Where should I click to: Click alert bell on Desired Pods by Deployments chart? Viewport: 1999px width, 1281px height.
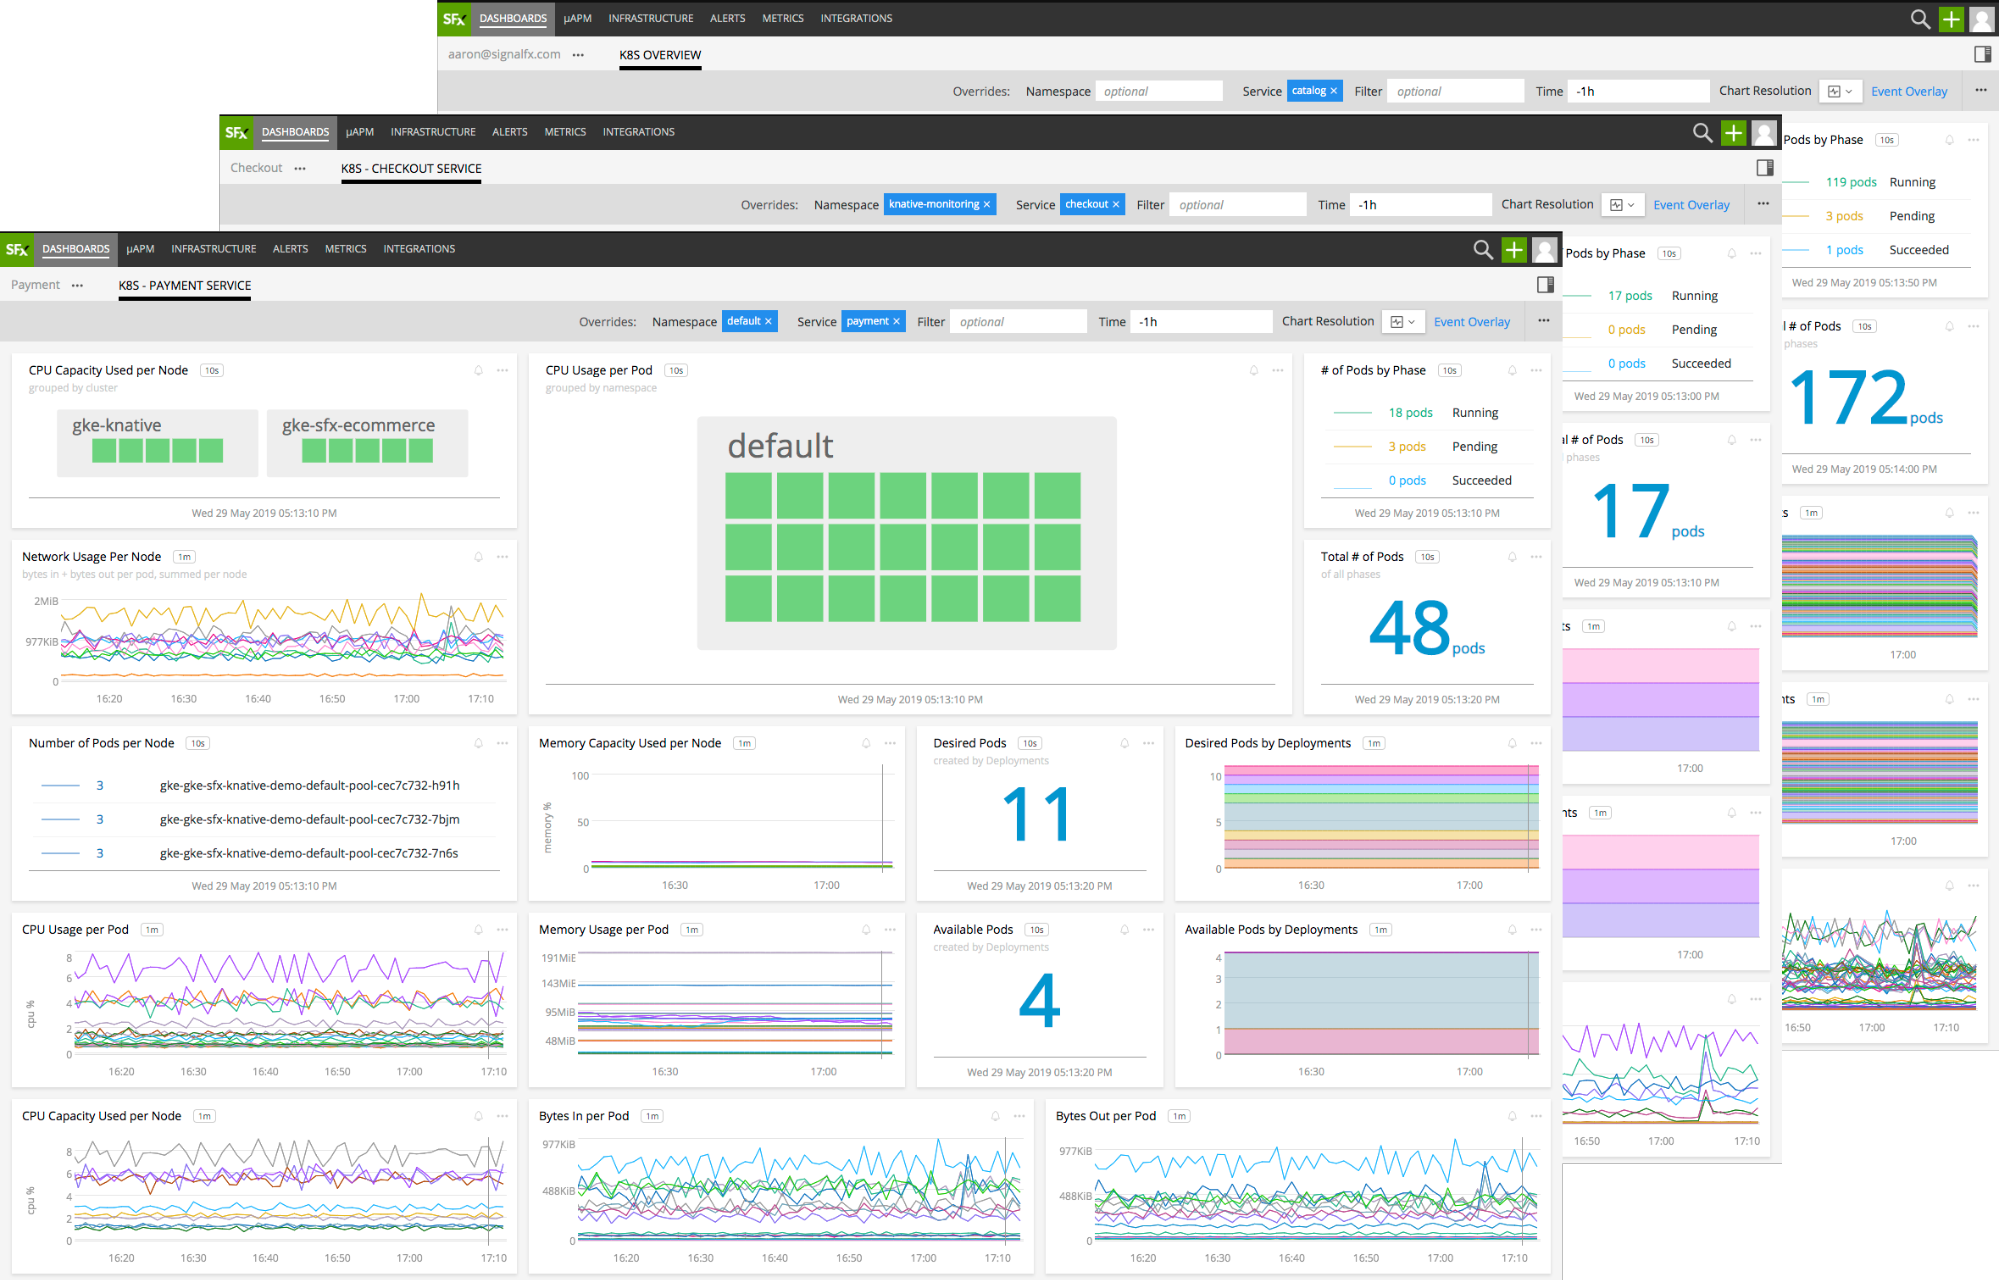[x=1512, y=744]
